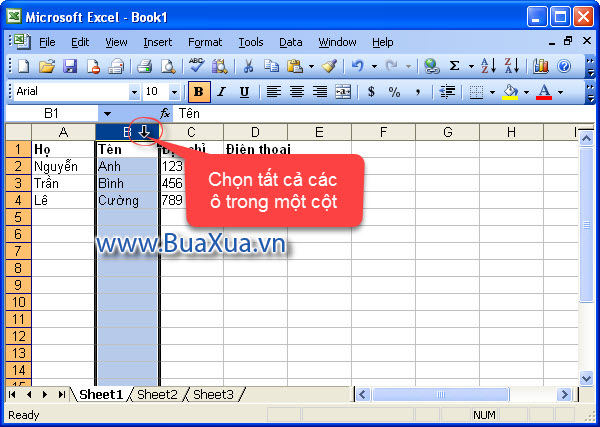
Task: Apply the Currency style dollar icon
Action: (371, 92)
